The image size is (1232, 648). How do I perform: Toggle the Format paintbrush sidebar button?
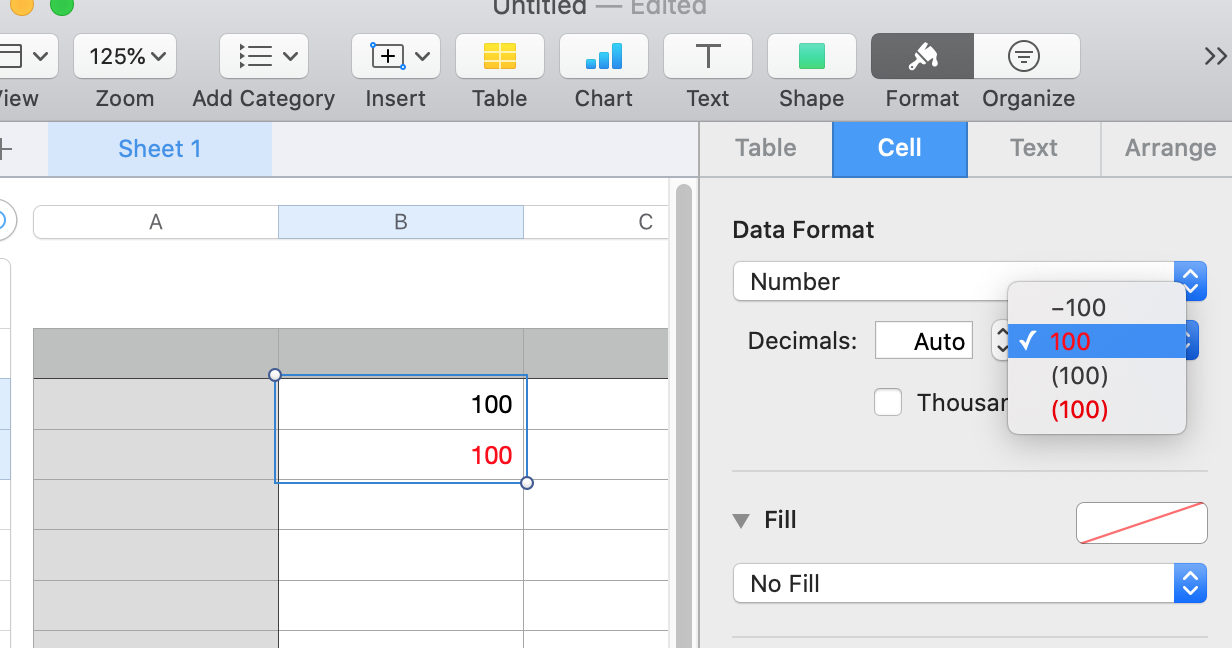point(922,56)
